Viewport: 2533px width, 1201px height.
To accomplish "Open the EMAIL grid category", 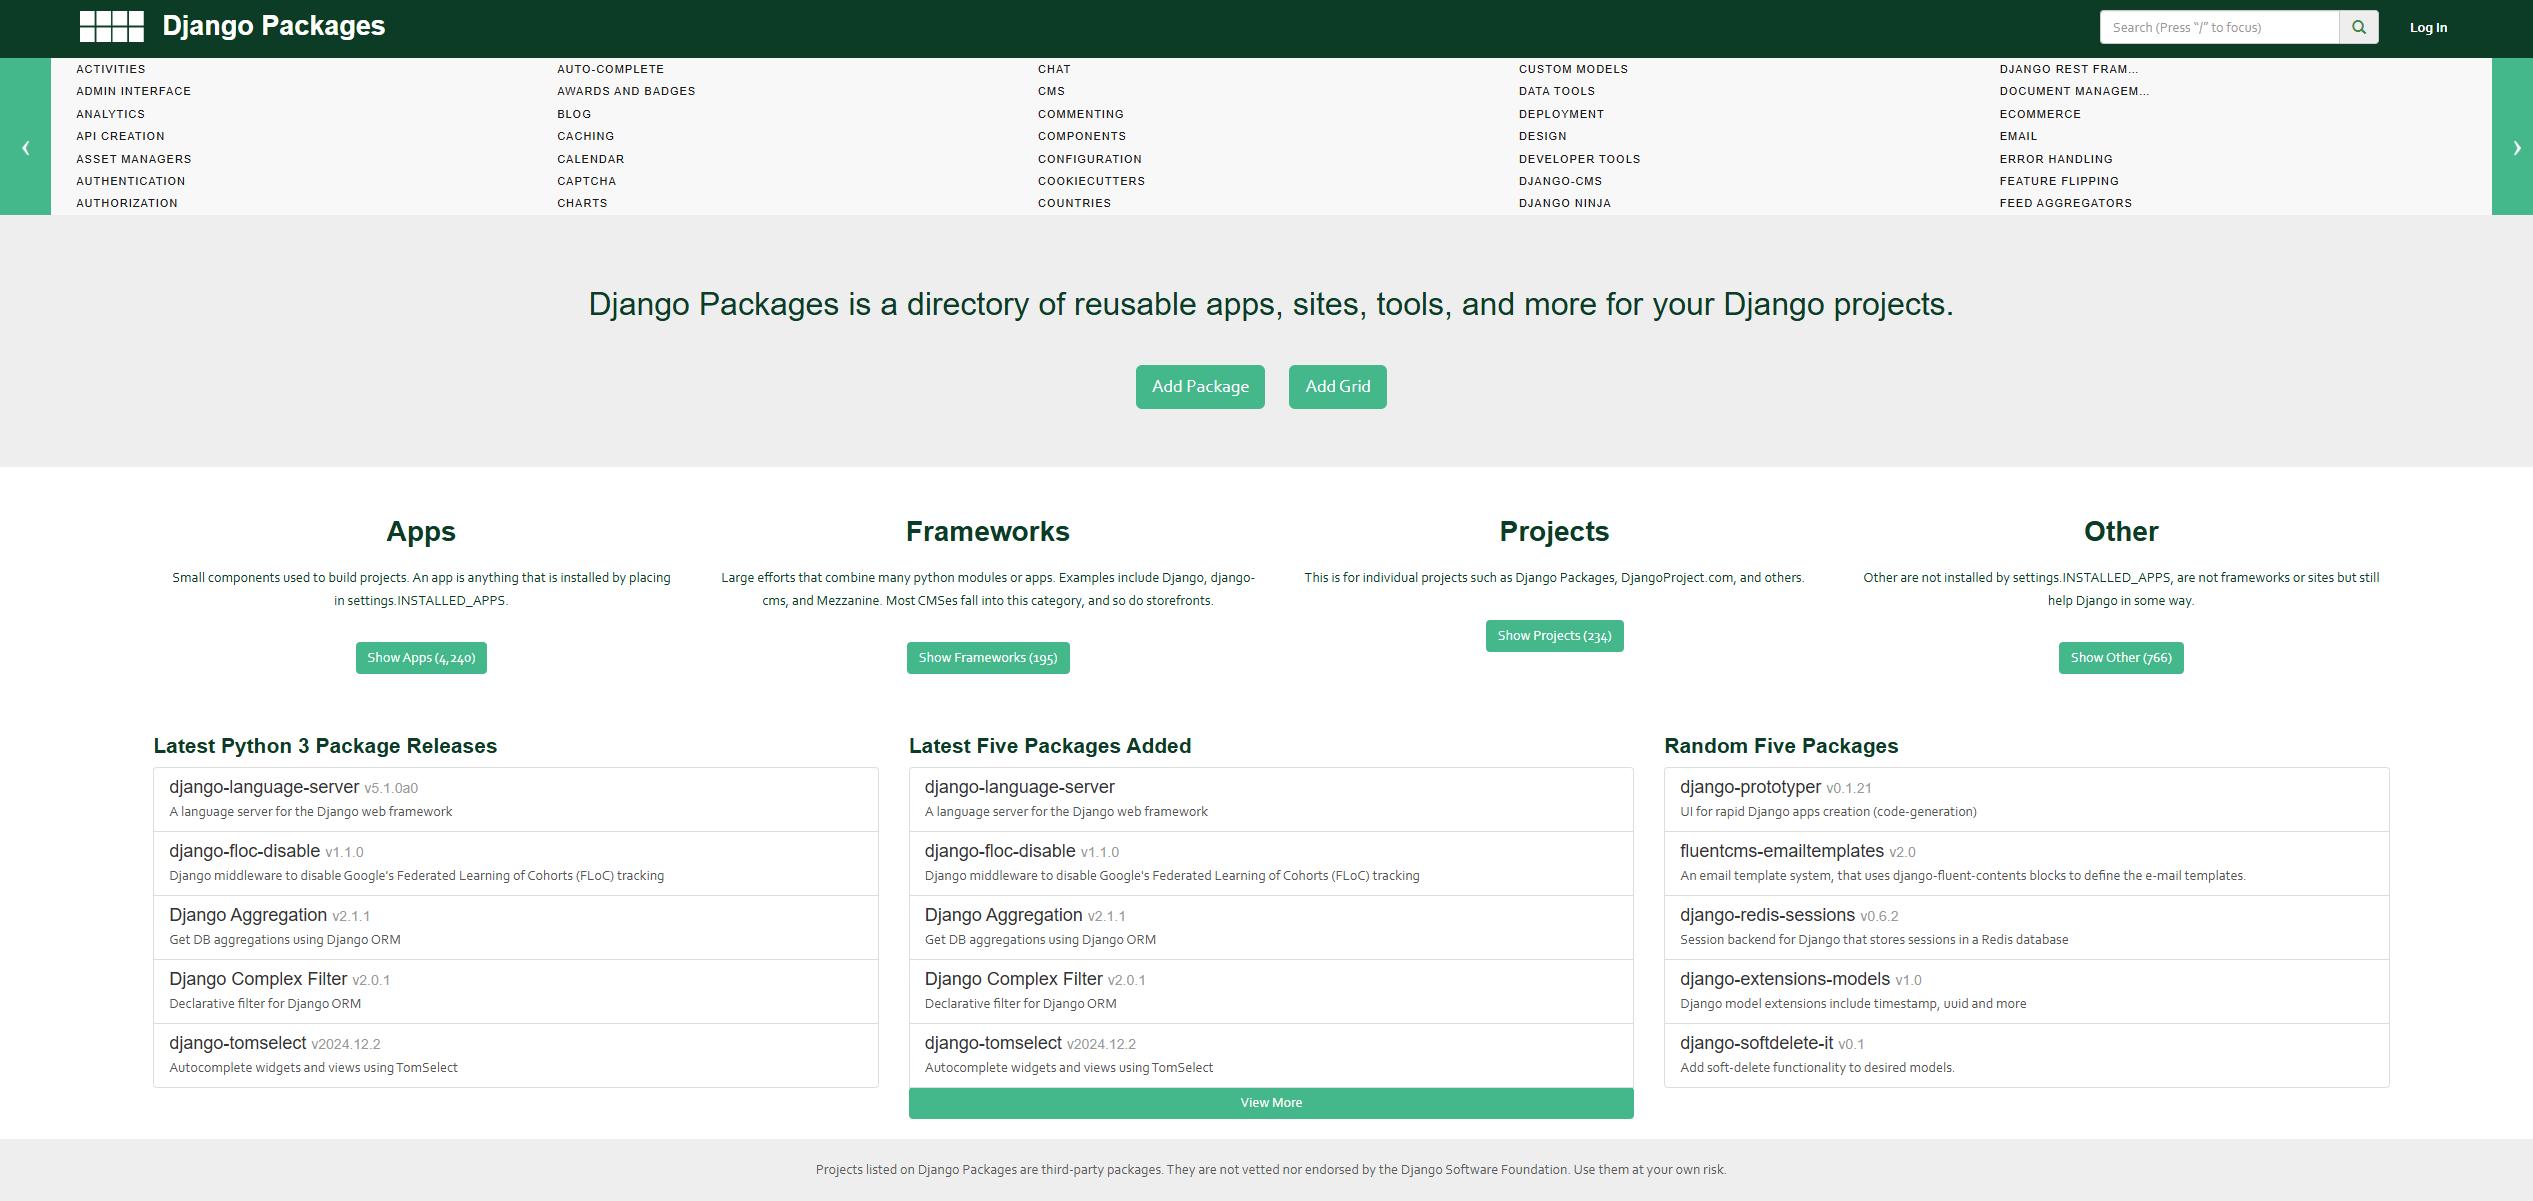I will click(x=2019, y=136).
